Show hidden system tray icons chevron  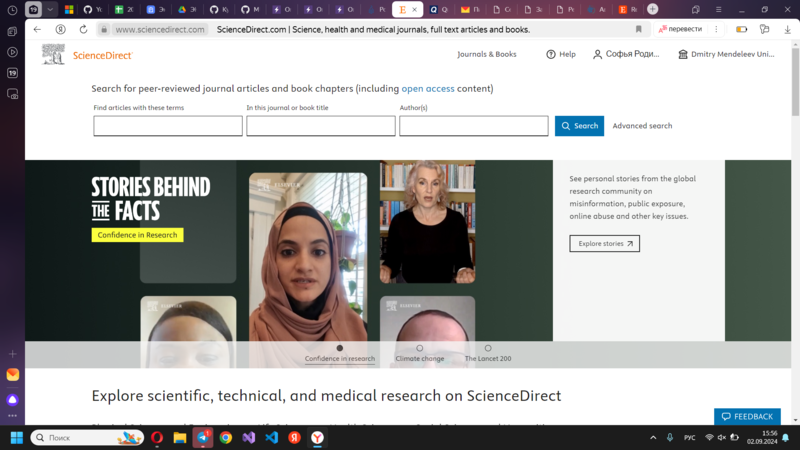click(653, 437)
